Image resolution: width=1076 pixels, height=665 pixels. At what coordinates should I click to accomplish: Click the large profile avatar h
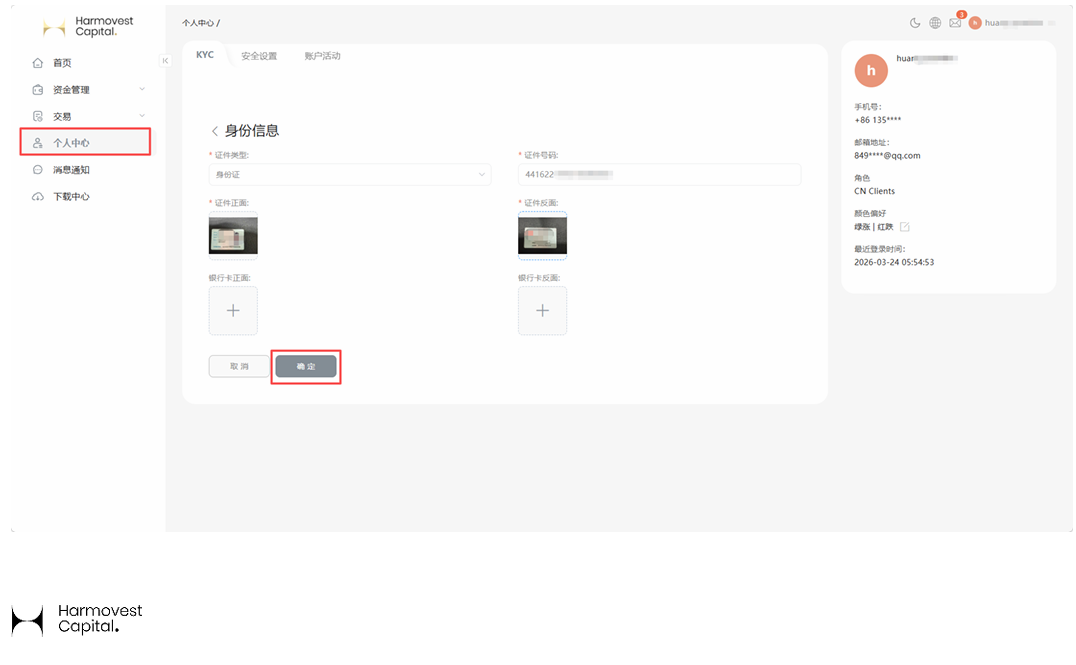[x=871, y=71]
